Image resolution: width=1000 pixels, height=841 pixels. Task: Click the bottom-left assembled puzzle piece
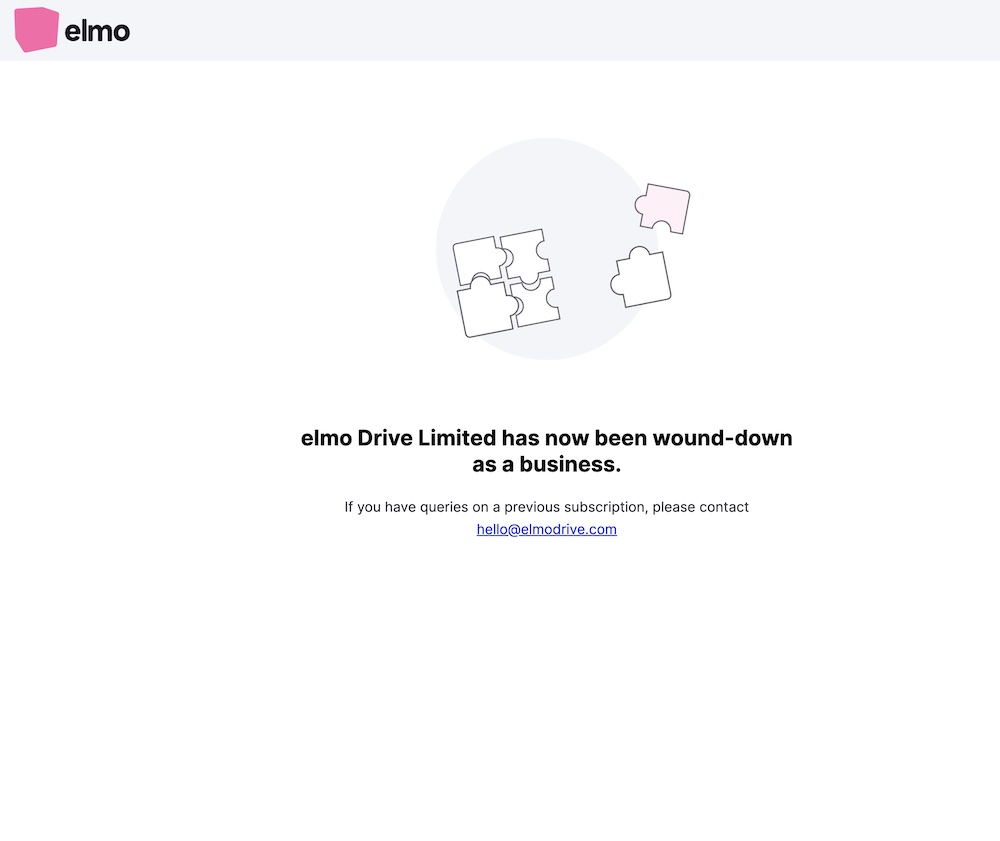point(487,307)
